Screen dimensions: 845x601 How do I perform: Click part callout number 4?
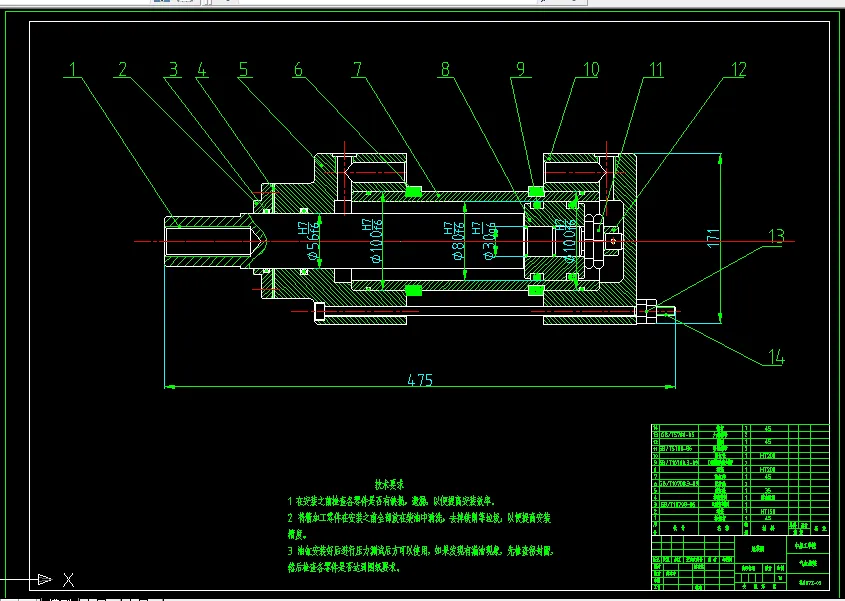point(202,70)
